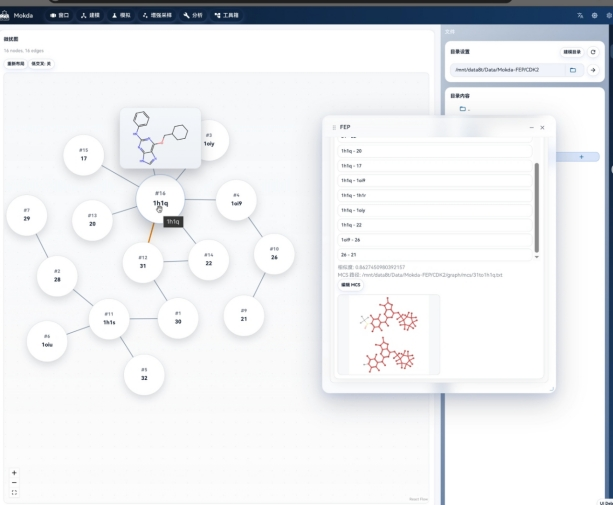Select the '1h1q - 20' pair
This screenshot has height=505, width=613.
[435, 151]
